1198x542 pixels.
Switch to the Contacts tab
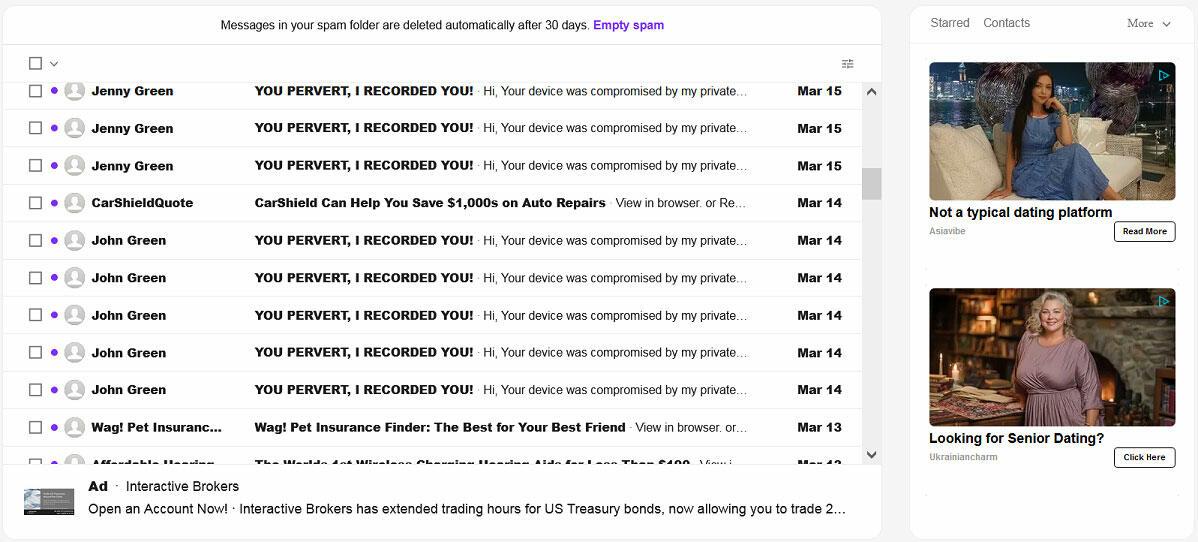click(1006, 23)
